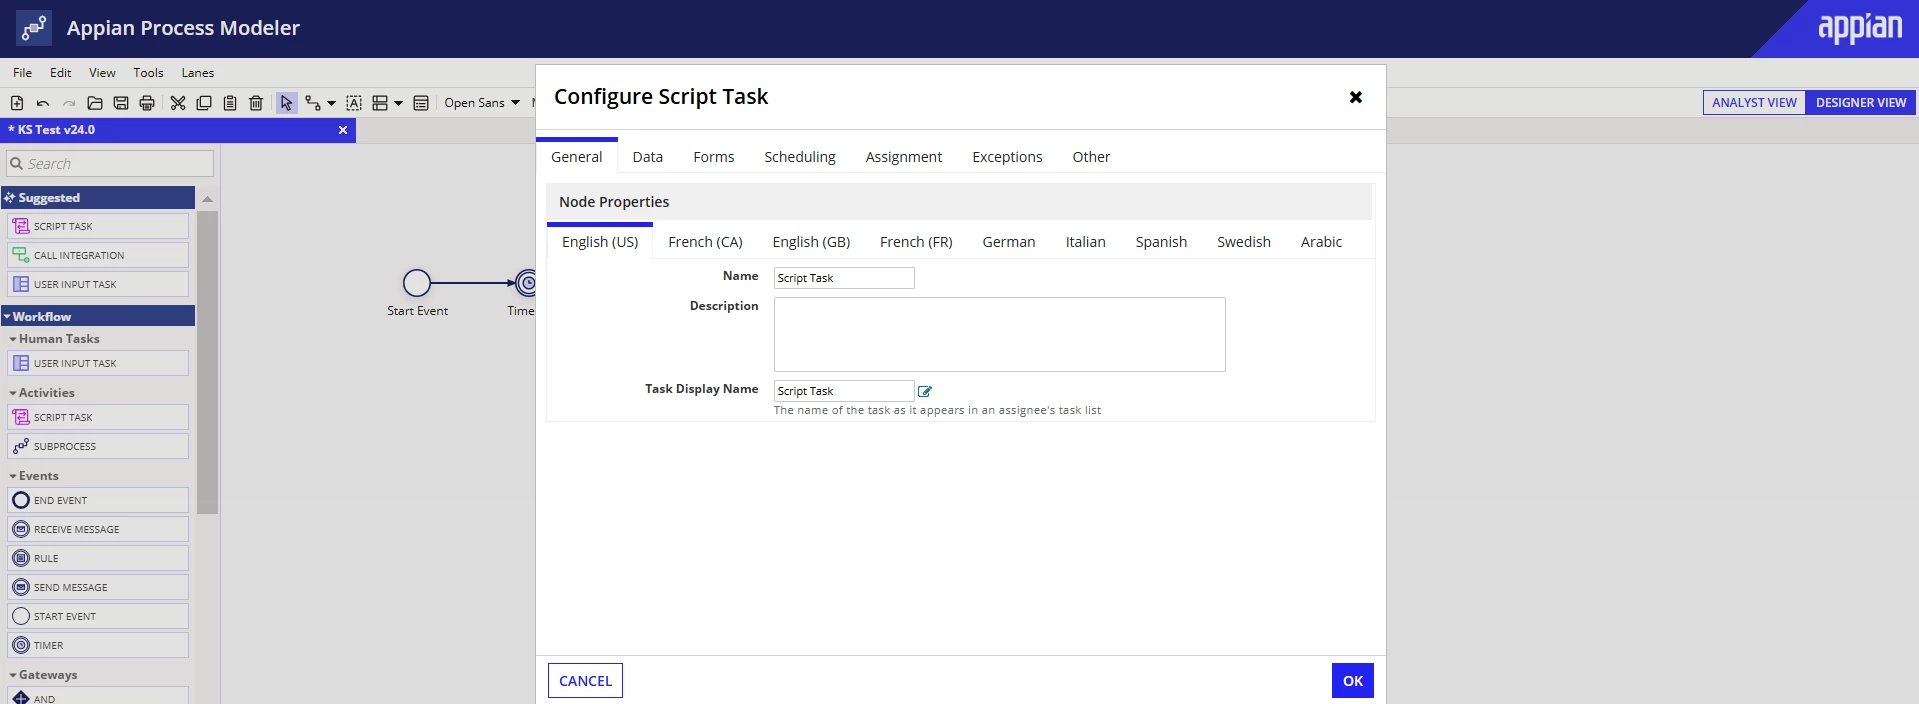Select the Receive Message event node
The height and width of the screenshot is (704, 1919).
(x=98, y=529)
